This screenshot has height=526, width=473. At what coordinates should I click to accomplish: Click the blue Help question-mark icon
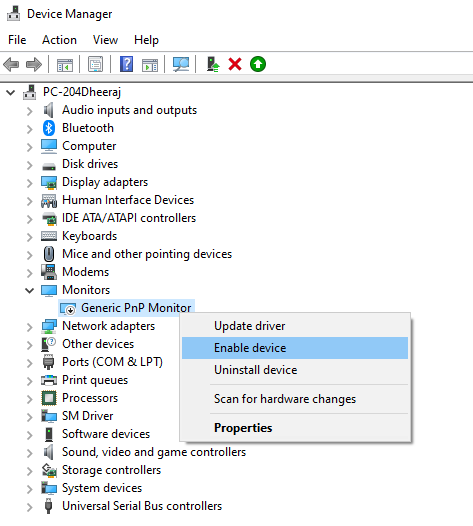(126, 64)
